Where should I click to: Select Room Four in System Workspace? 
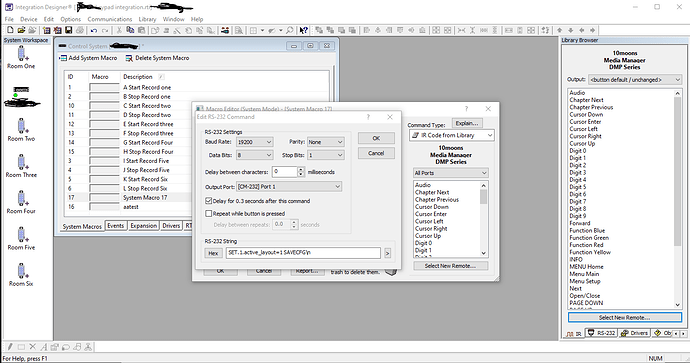pyautogui.click(x=21, y=203)
